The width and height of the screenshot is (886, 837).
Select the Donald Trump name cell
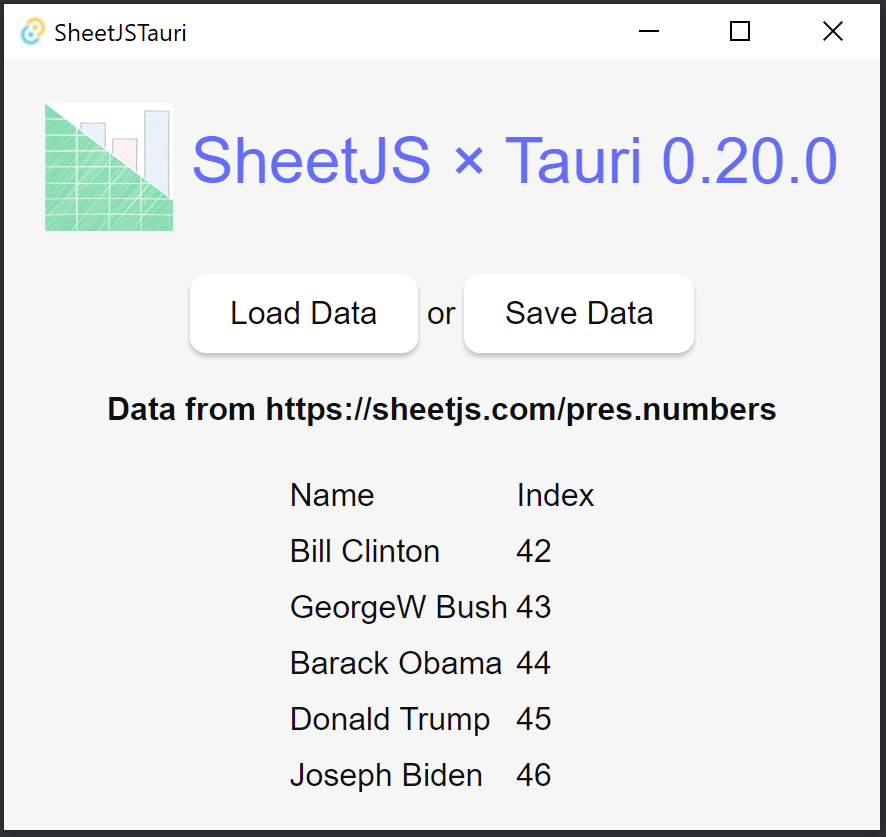click(x=390, y=719)
